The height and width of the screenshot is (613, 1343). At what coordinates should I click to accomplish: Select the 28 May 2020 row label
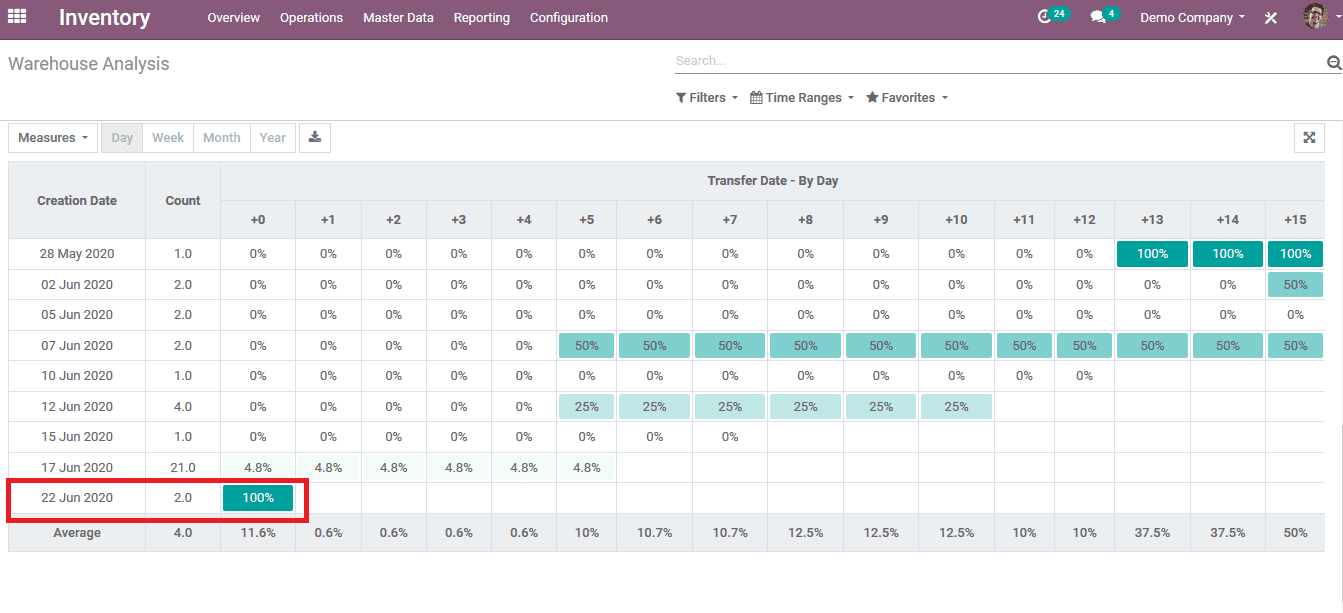77,254
